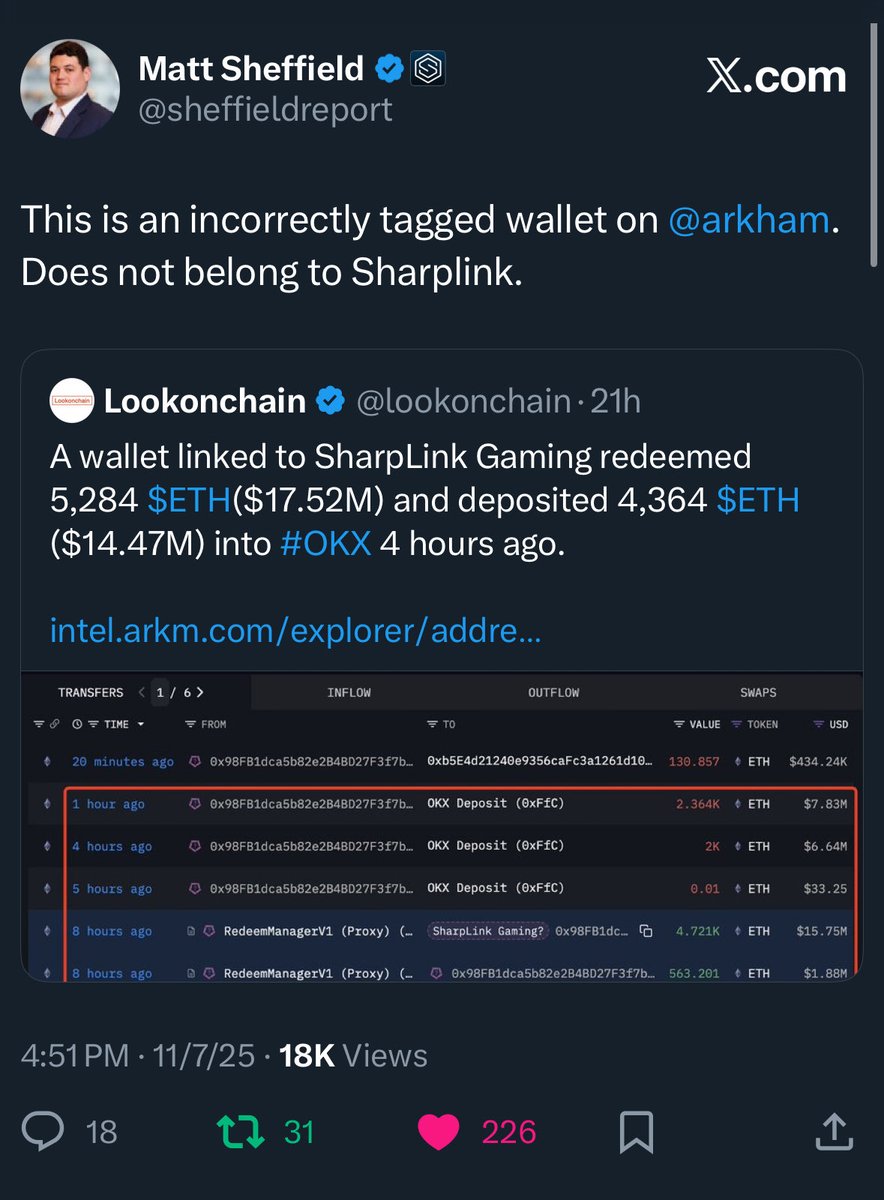Open Matt Sheffield's profile picture
The image size is (884, 1200).
(70, 90)
